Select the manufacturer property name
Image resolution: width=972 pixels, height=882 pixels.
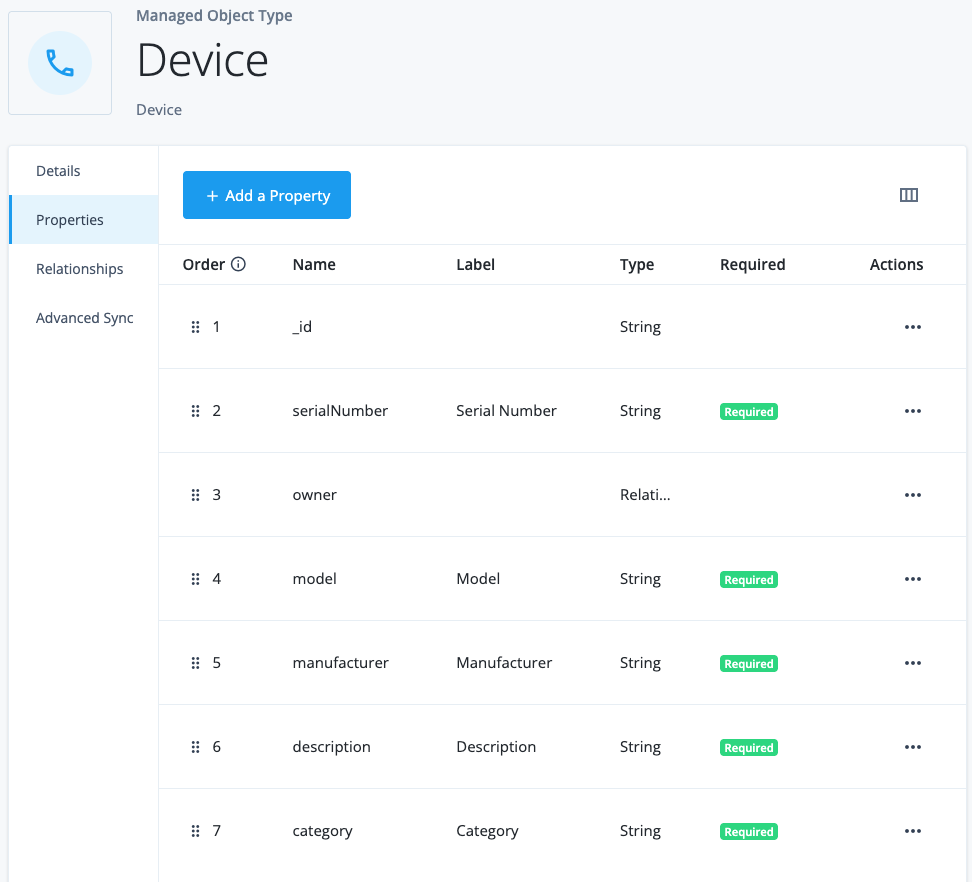tap(340, 663)
